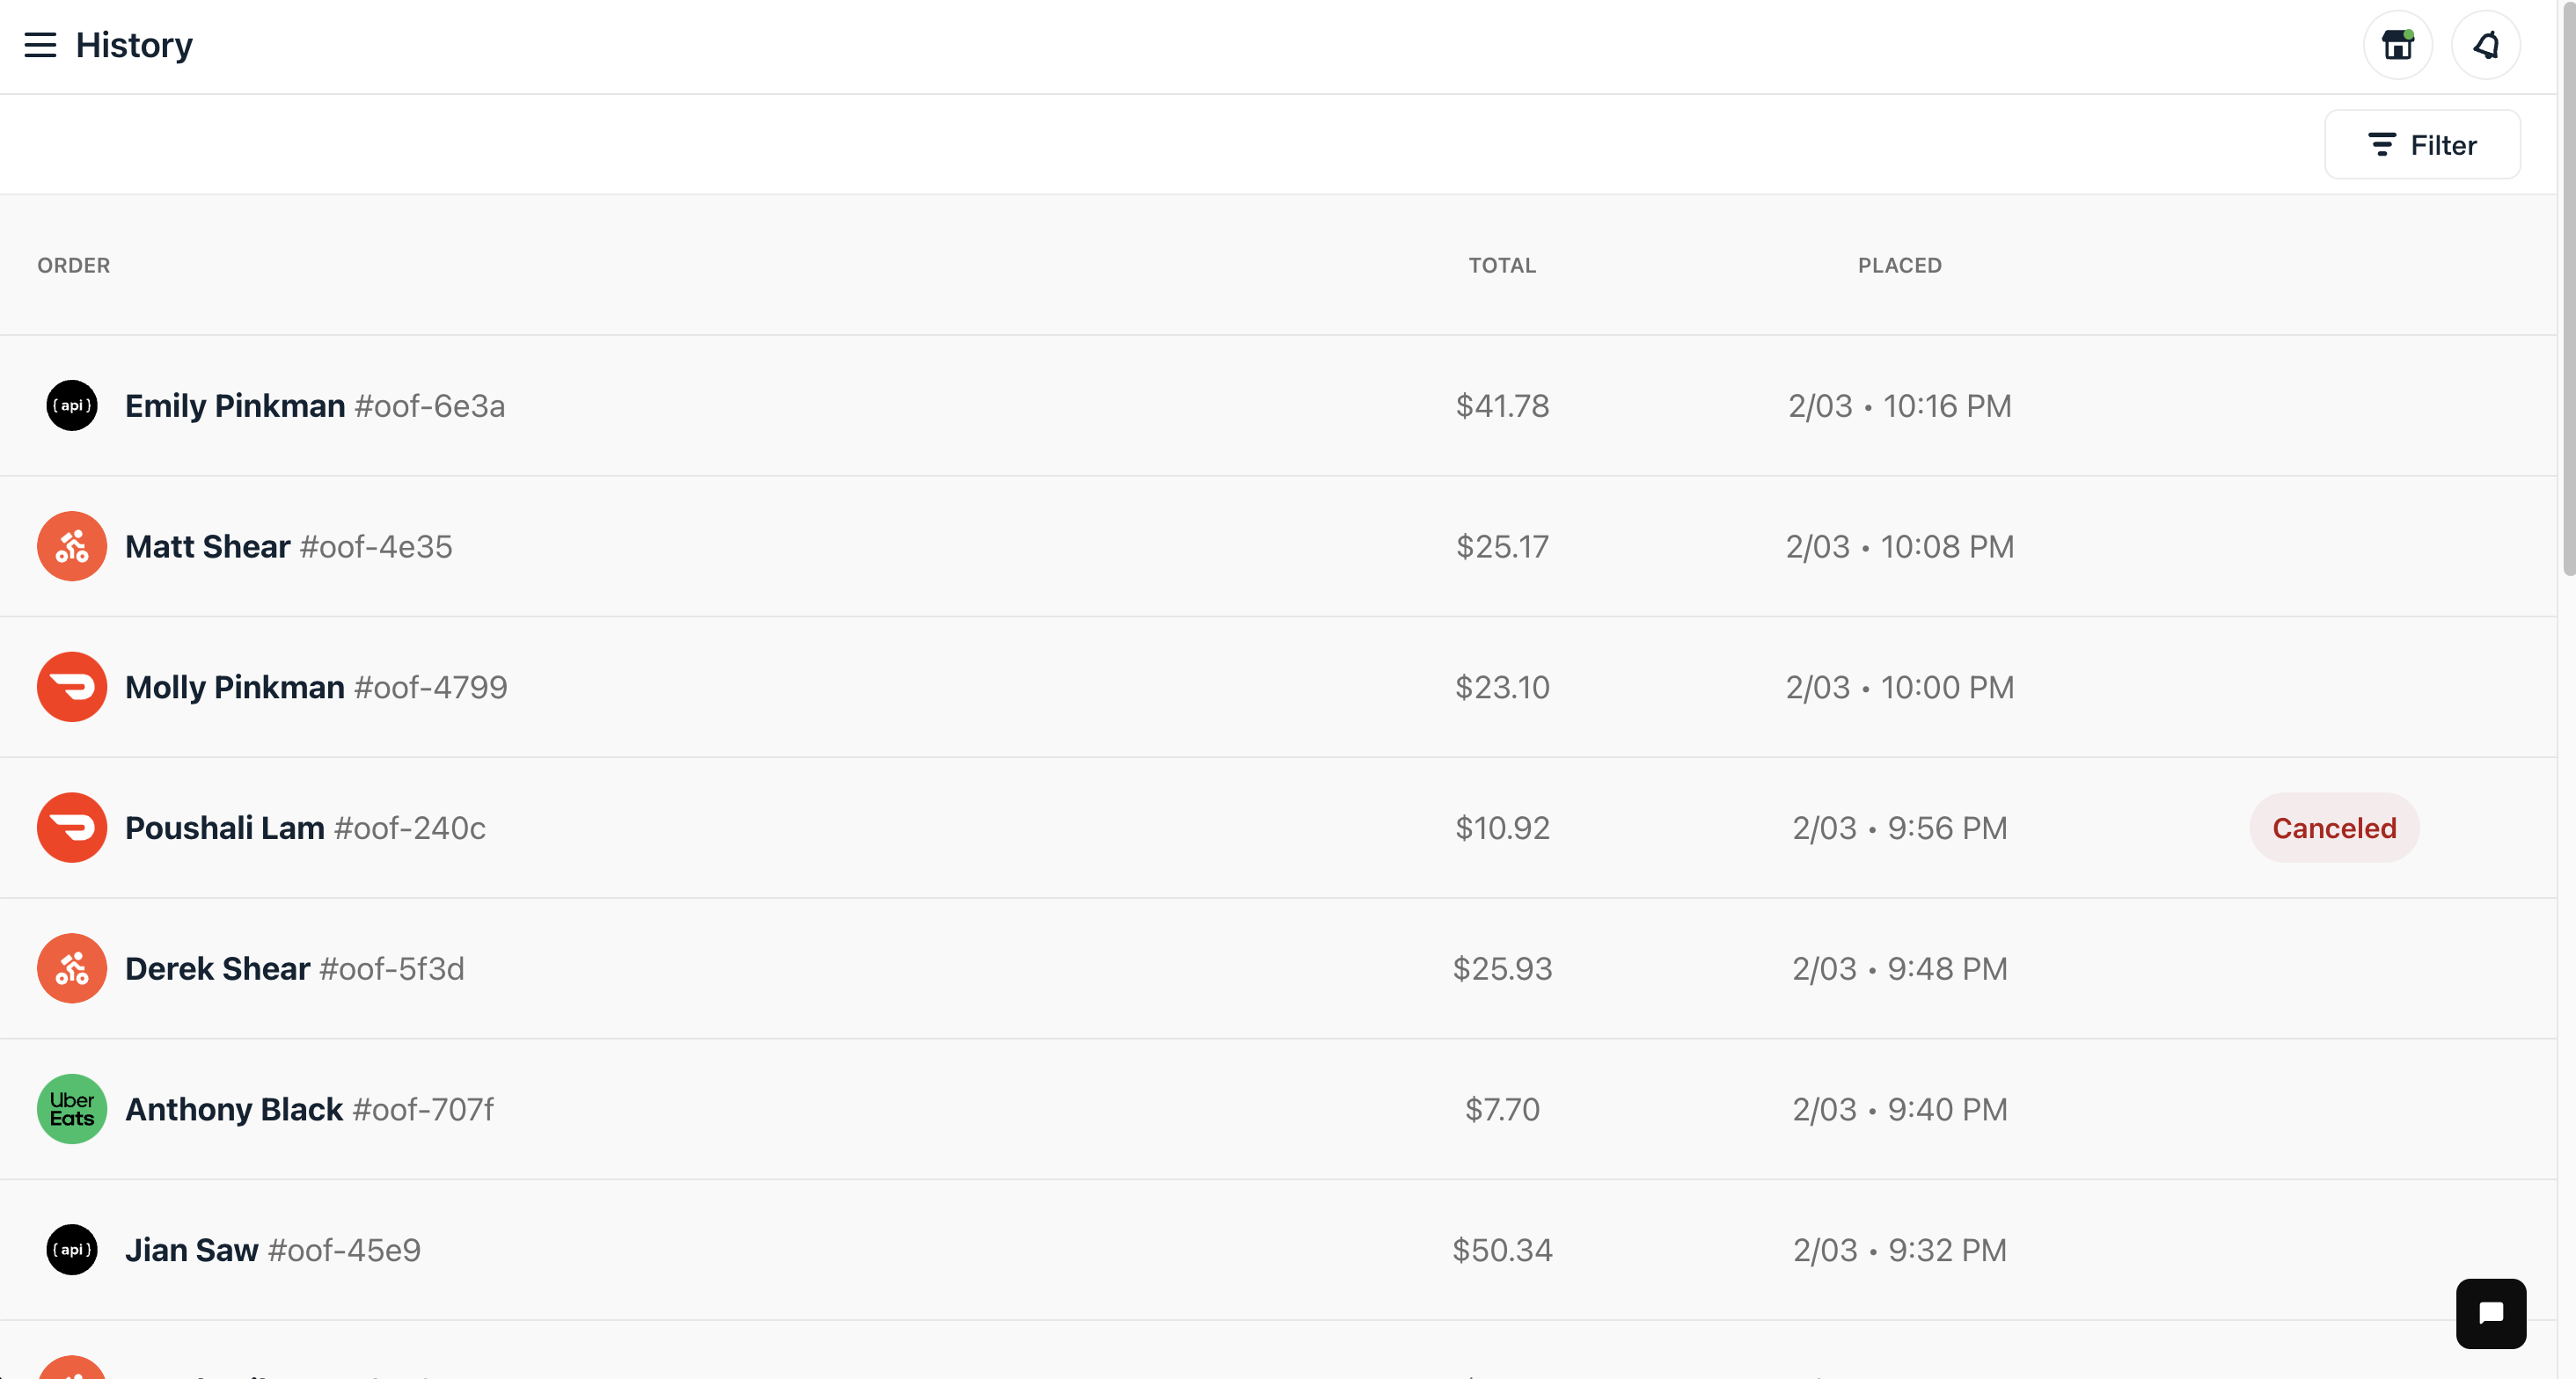Click the cyclist icon beside Derek Shear
The image size is (2576, 1379).
(x=72, y=968)
